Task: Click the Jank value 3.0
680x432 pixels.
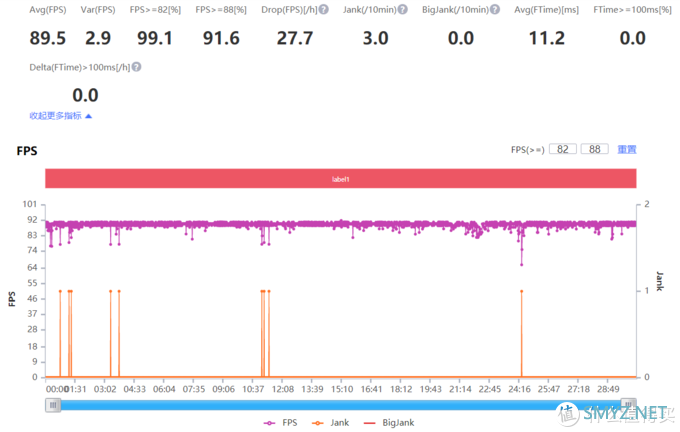Action: point(376,38)
